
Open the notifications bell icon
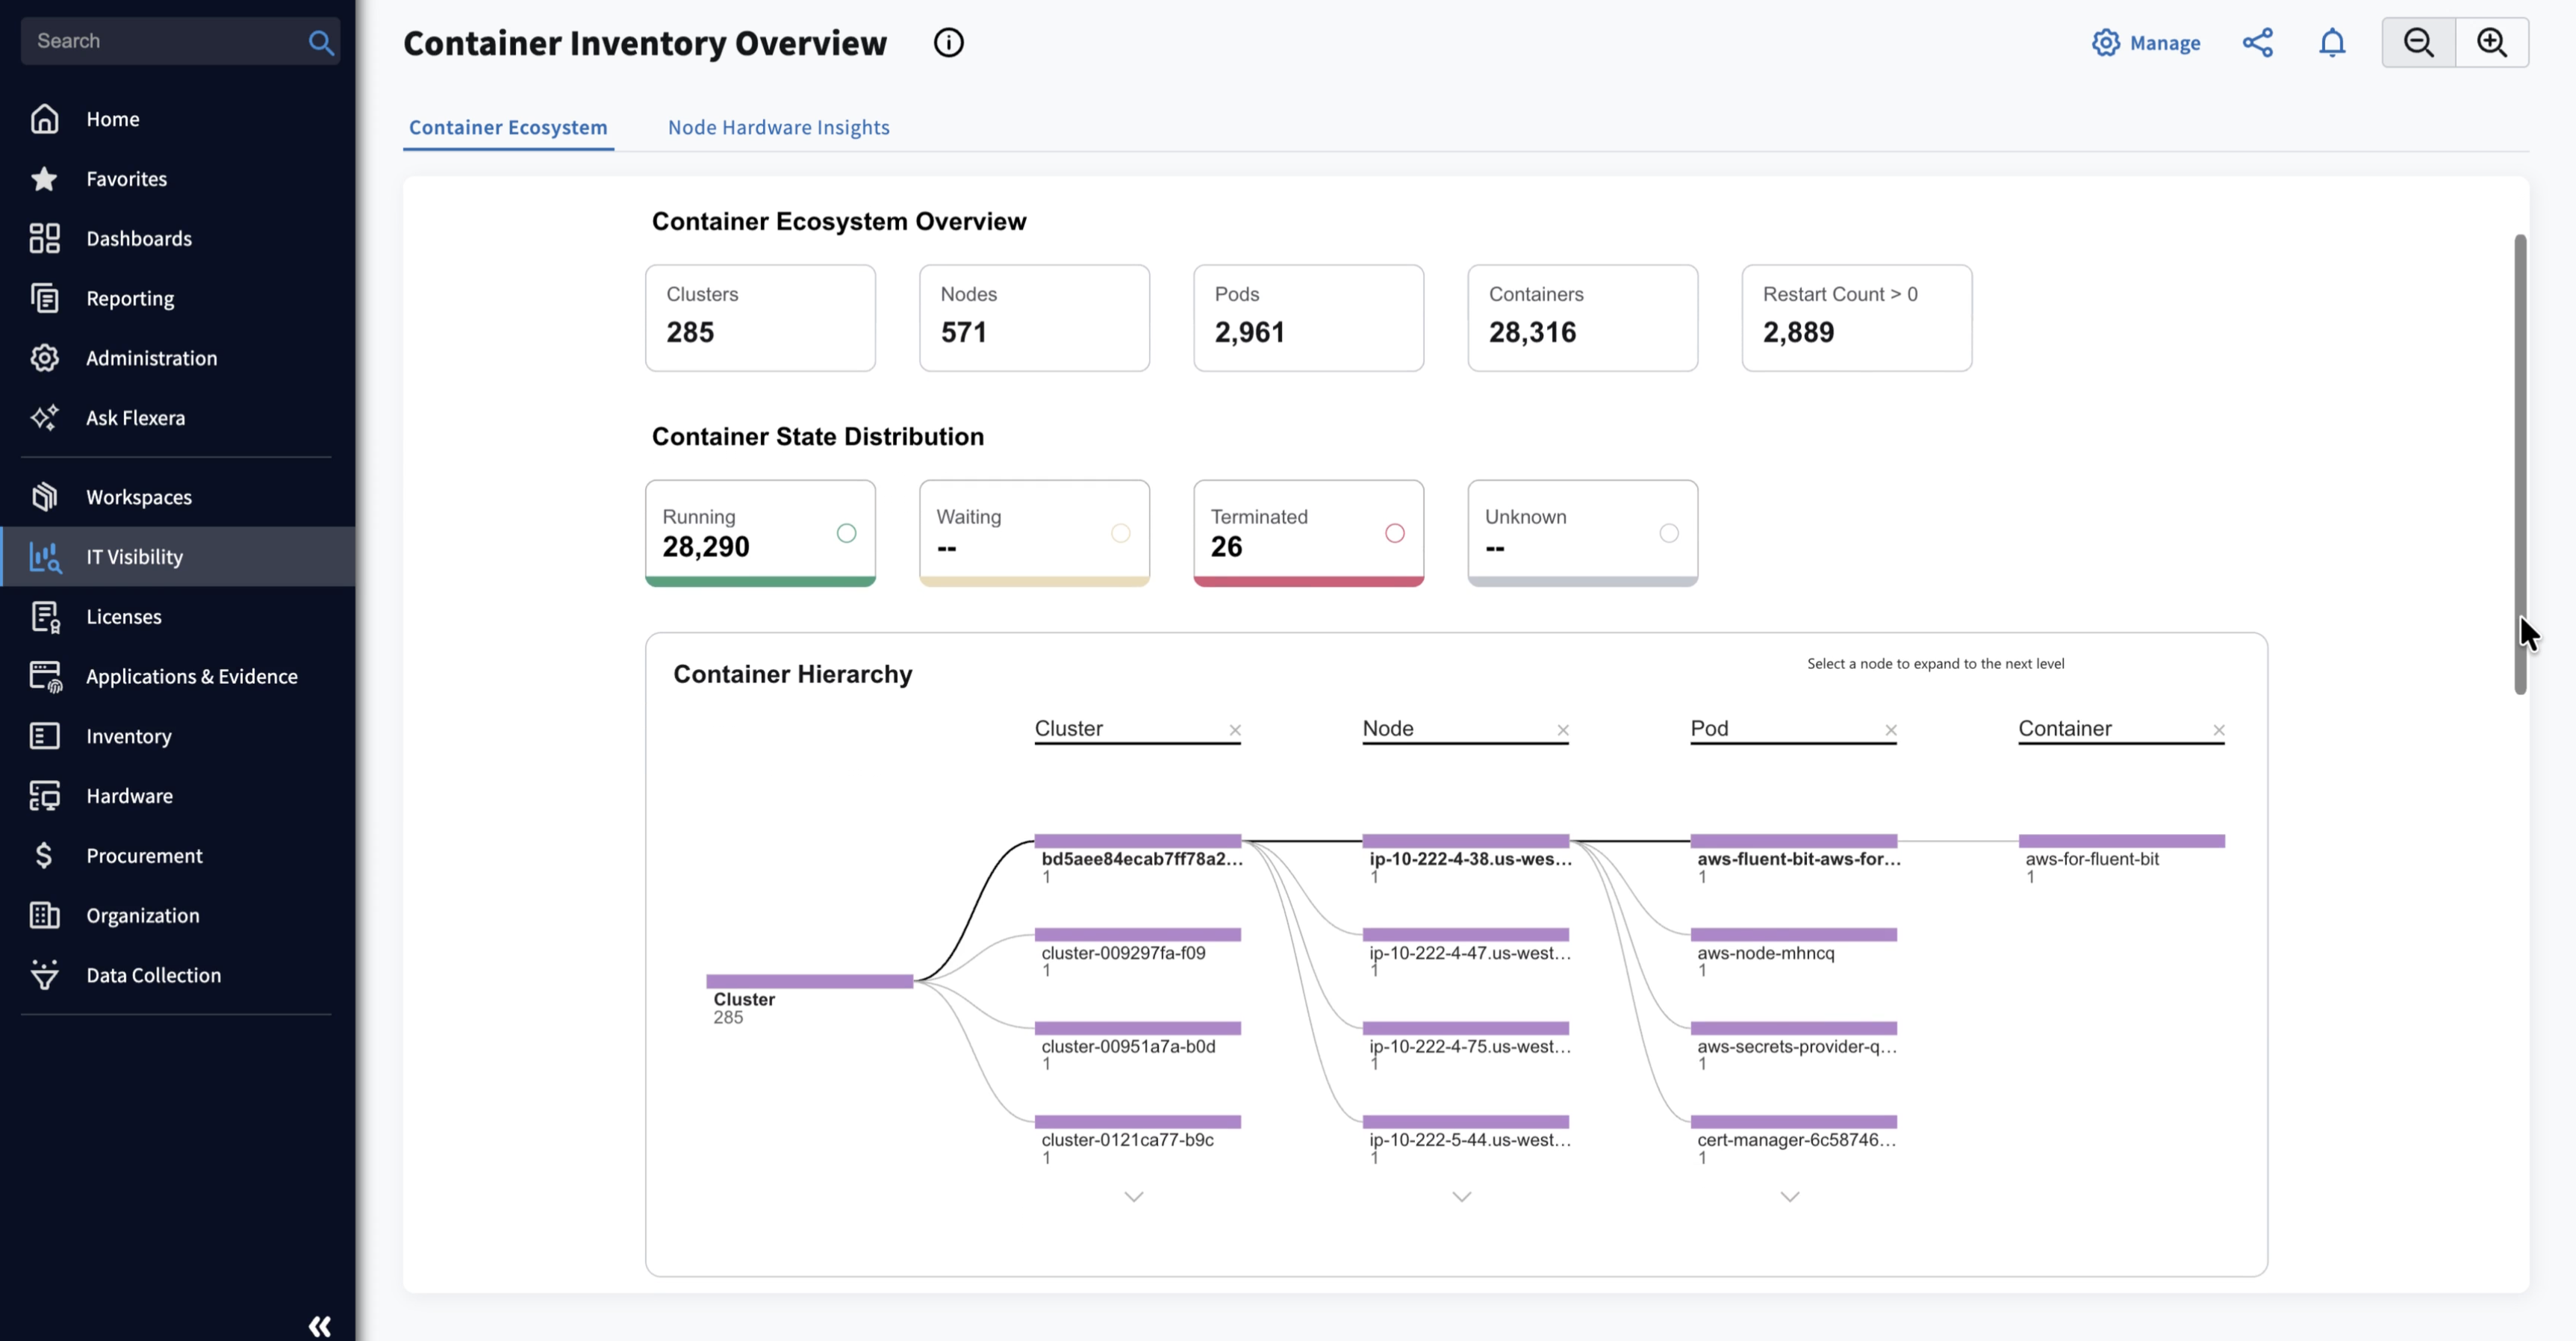pyautogui.click(x=2332, y=43)
